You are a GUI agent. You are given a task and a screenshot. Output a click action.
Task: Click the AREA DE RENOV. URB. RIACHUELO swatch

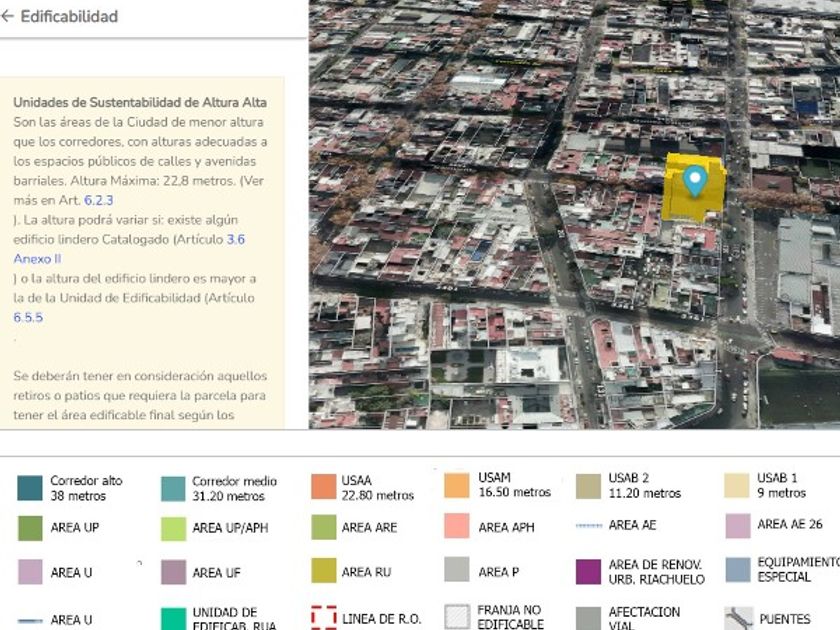click(588, 572)
